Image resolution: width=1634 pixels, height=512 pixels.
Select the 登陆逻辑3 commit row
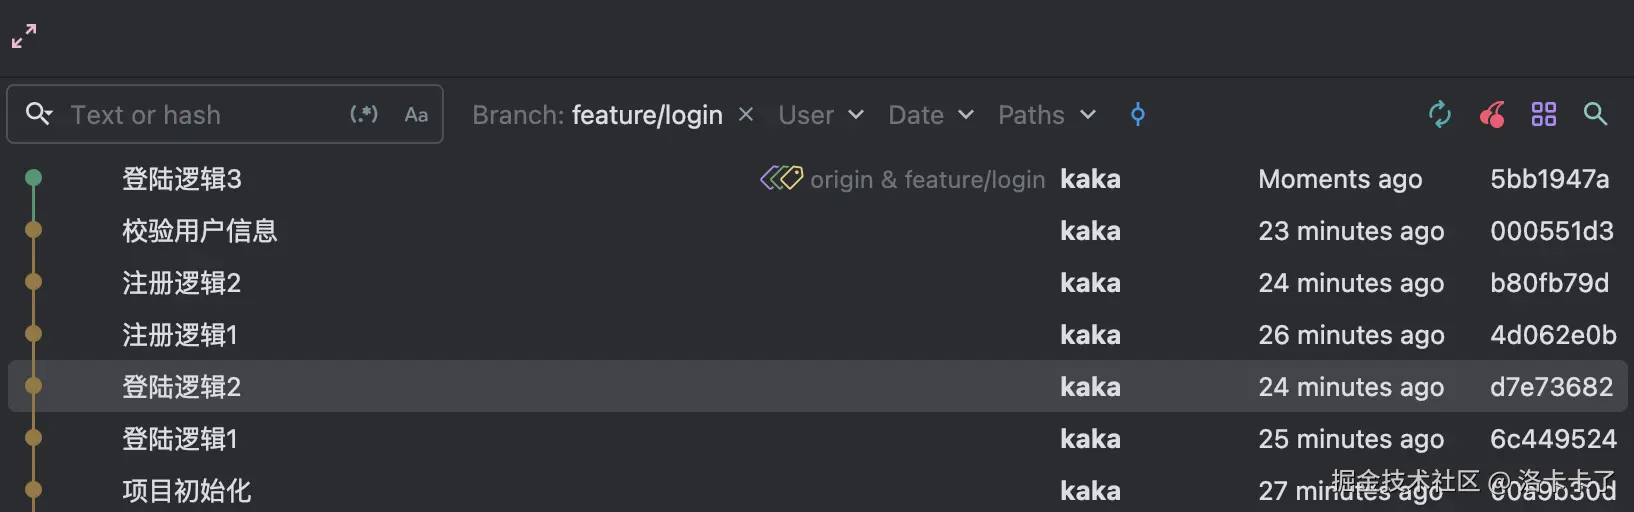pyautogui.click(x=182, y=179)
